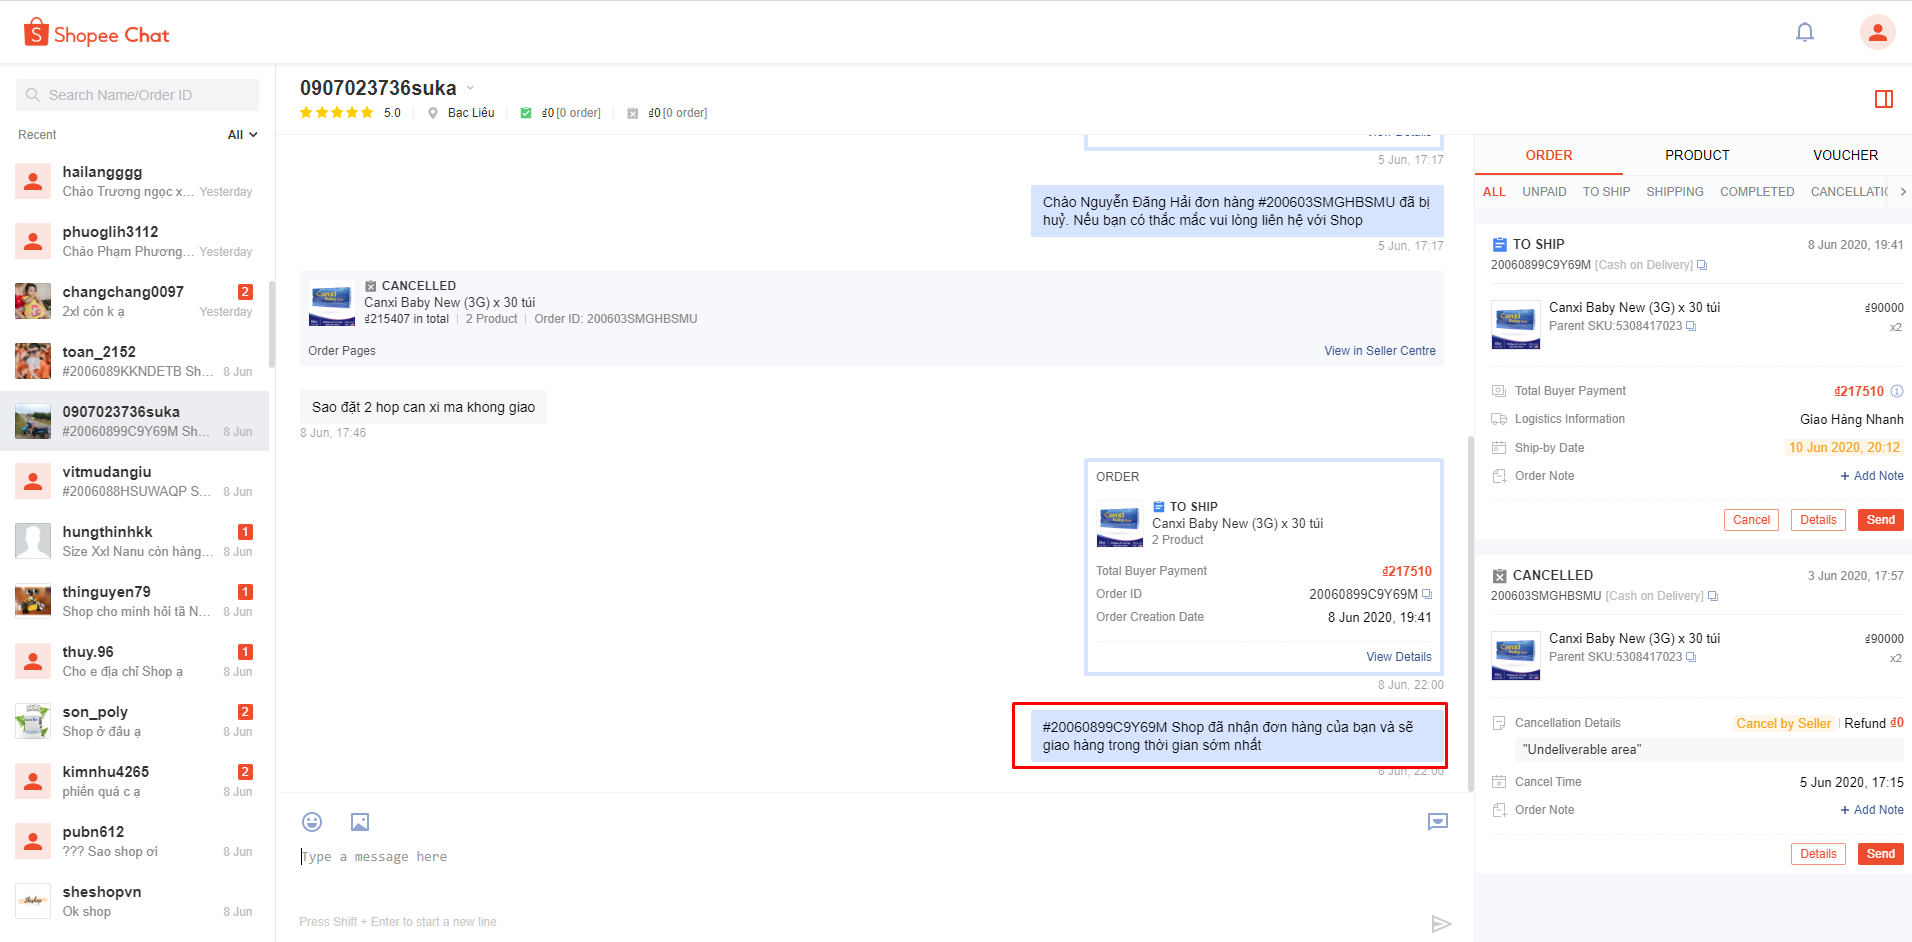
Task: Open quick reply message templates icon
Action: (1438, 822)
